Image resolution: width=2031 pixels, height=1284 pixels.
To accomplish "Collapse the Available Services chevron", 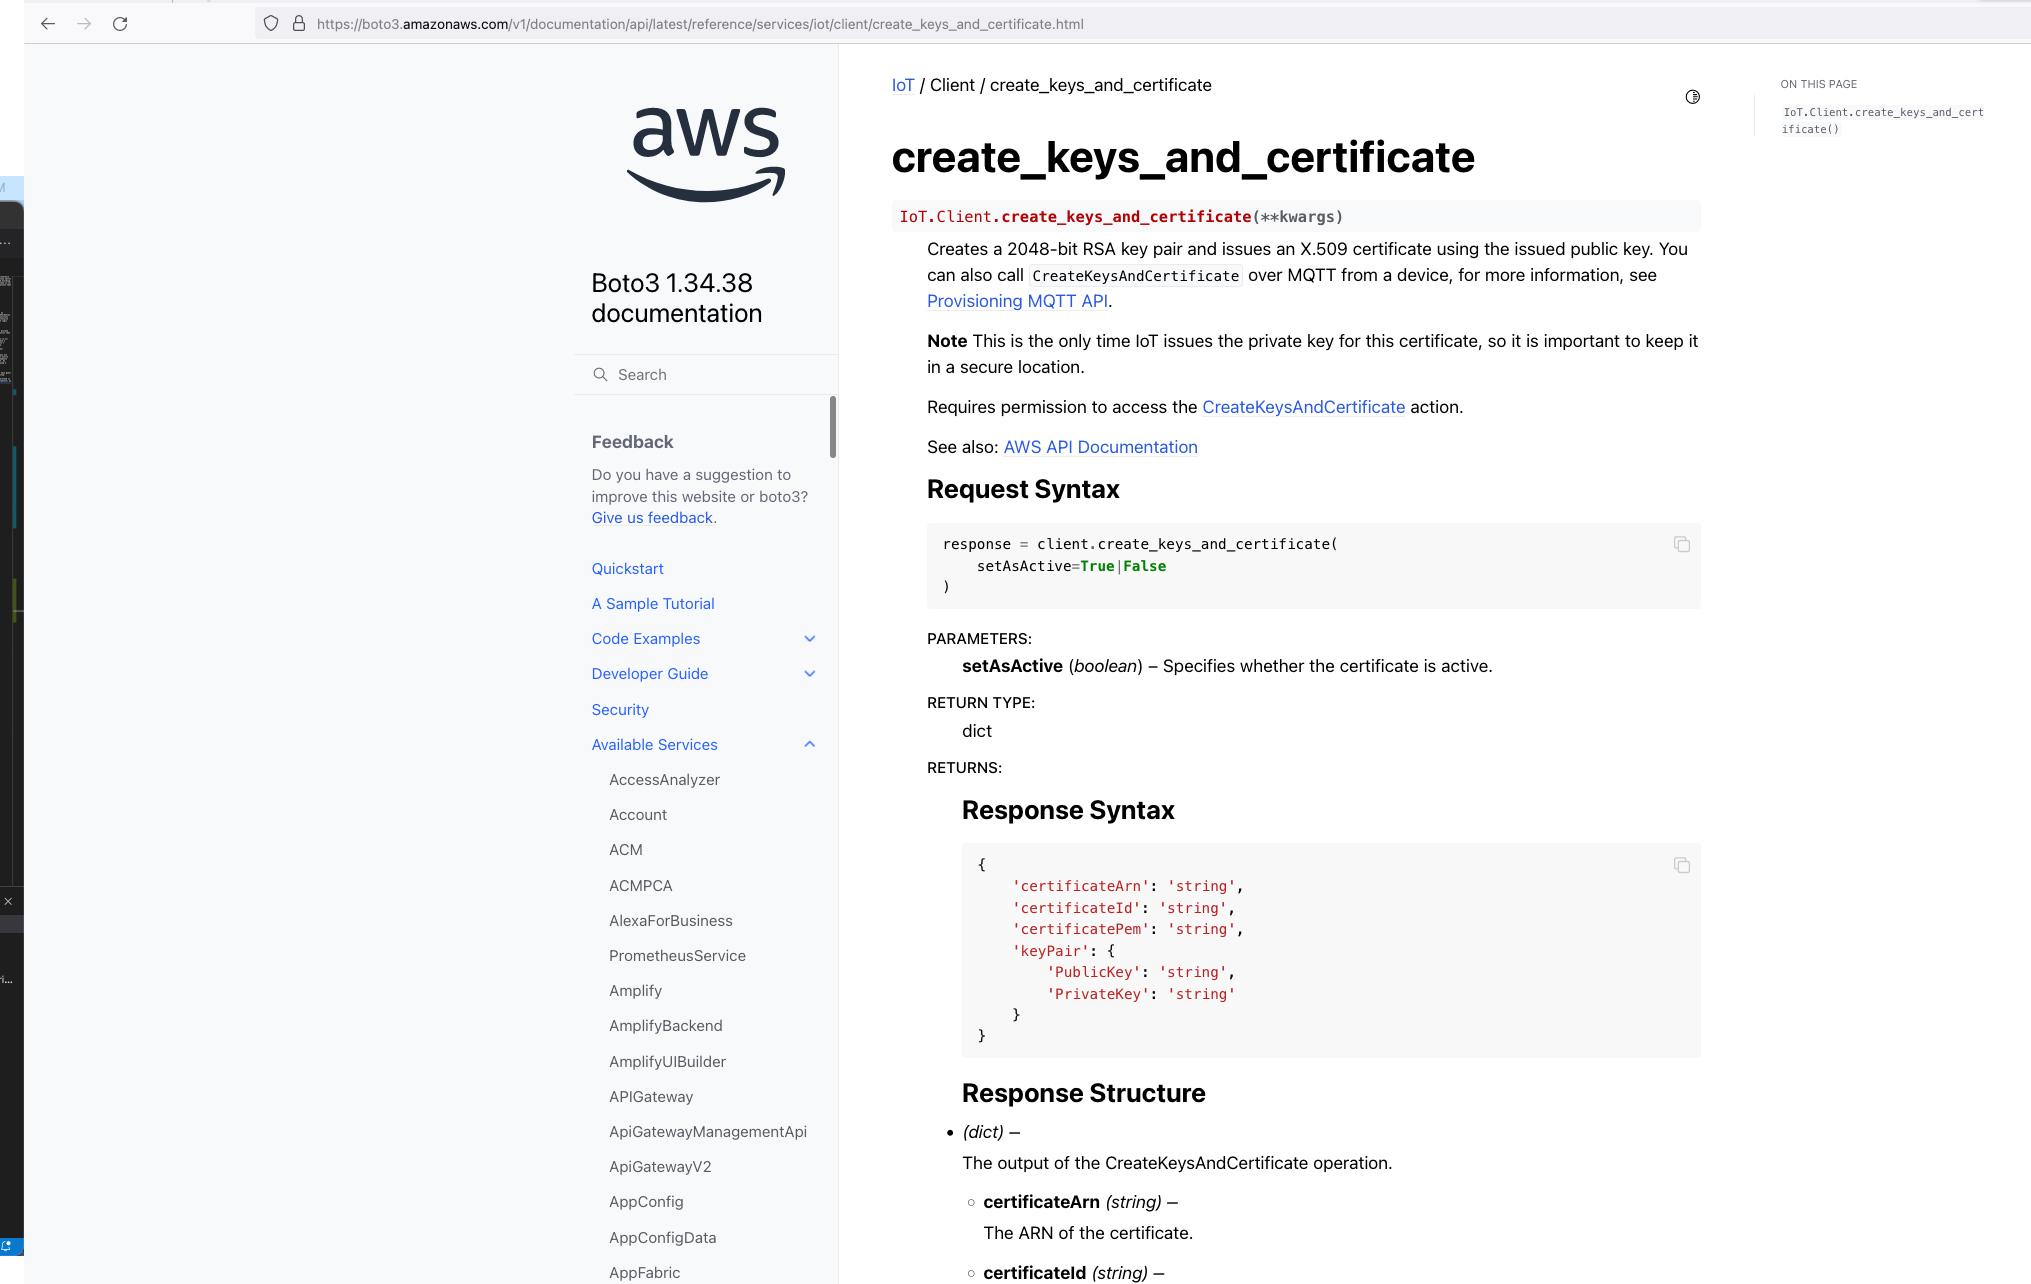I will click(x=810, y=744).
